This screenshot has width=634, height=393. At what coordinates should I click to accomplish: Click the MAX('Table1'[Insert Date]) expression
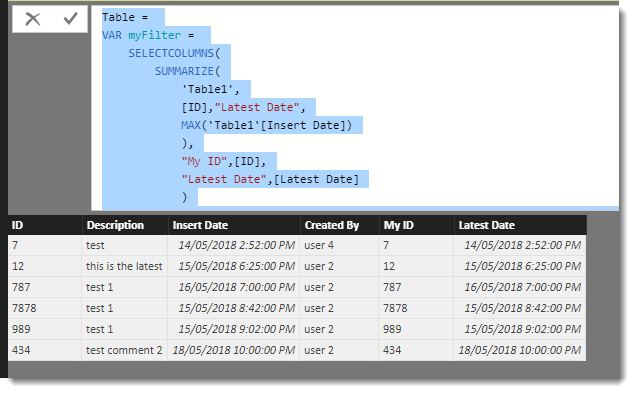tap(266, 125)
